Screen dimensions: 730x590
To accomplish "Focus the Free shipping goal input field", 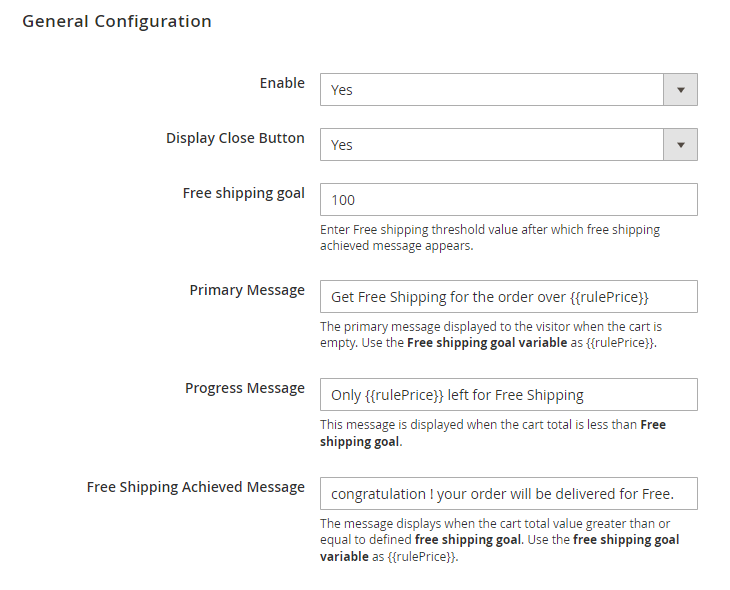I will tap(508, 199).
